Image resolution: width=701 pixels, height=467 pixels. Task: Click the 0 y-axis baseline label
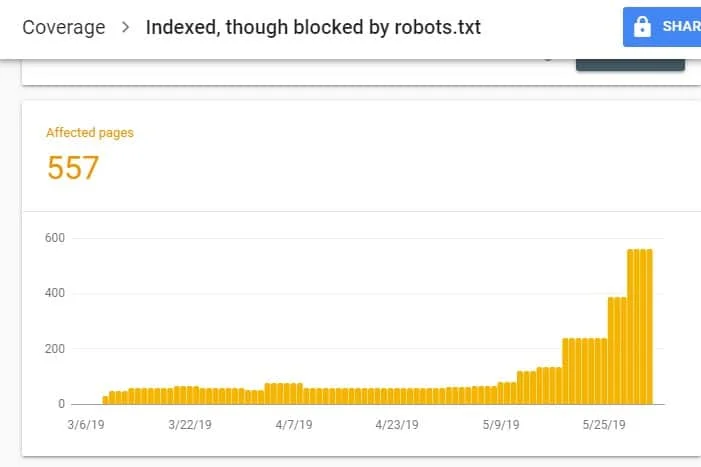(x=61, y=404)
